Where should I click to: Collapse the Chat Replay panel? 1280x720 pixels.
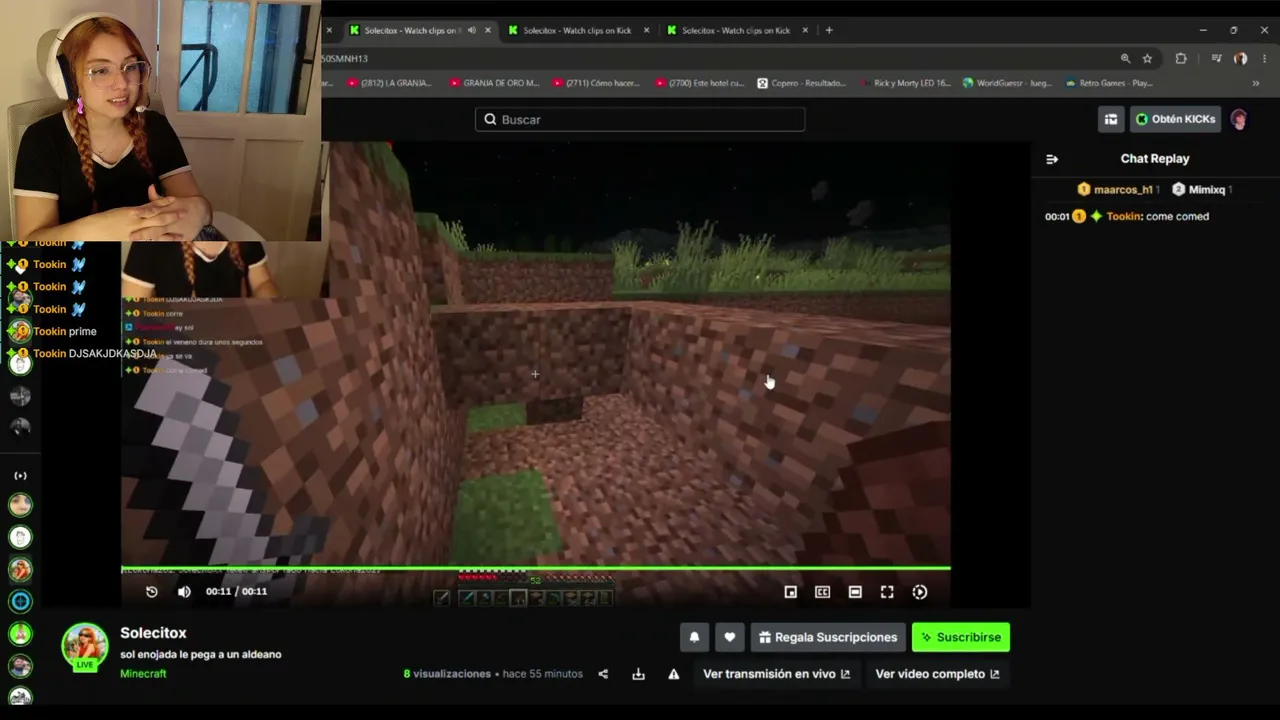pyautogui.click(x=1052, y=159)
